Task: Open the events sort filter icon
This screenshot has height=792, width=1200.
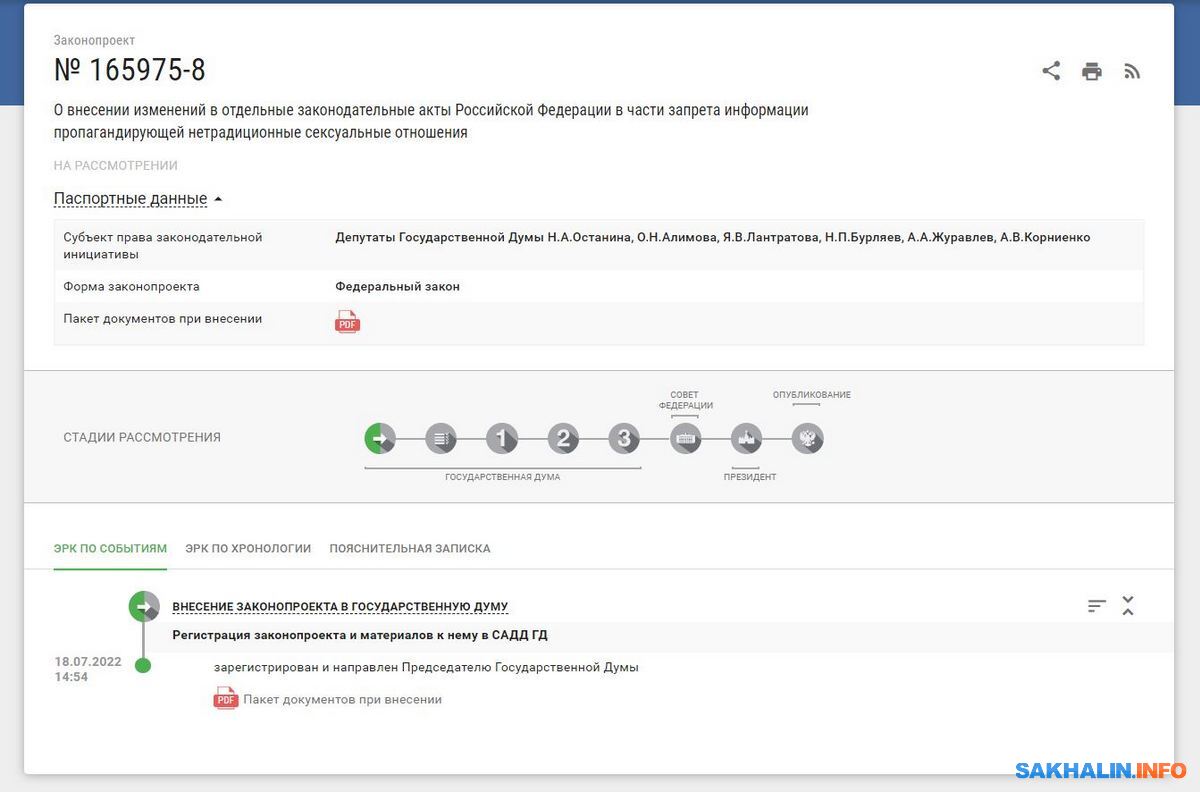Action: pyautogui.click(x=1097, y=605)
